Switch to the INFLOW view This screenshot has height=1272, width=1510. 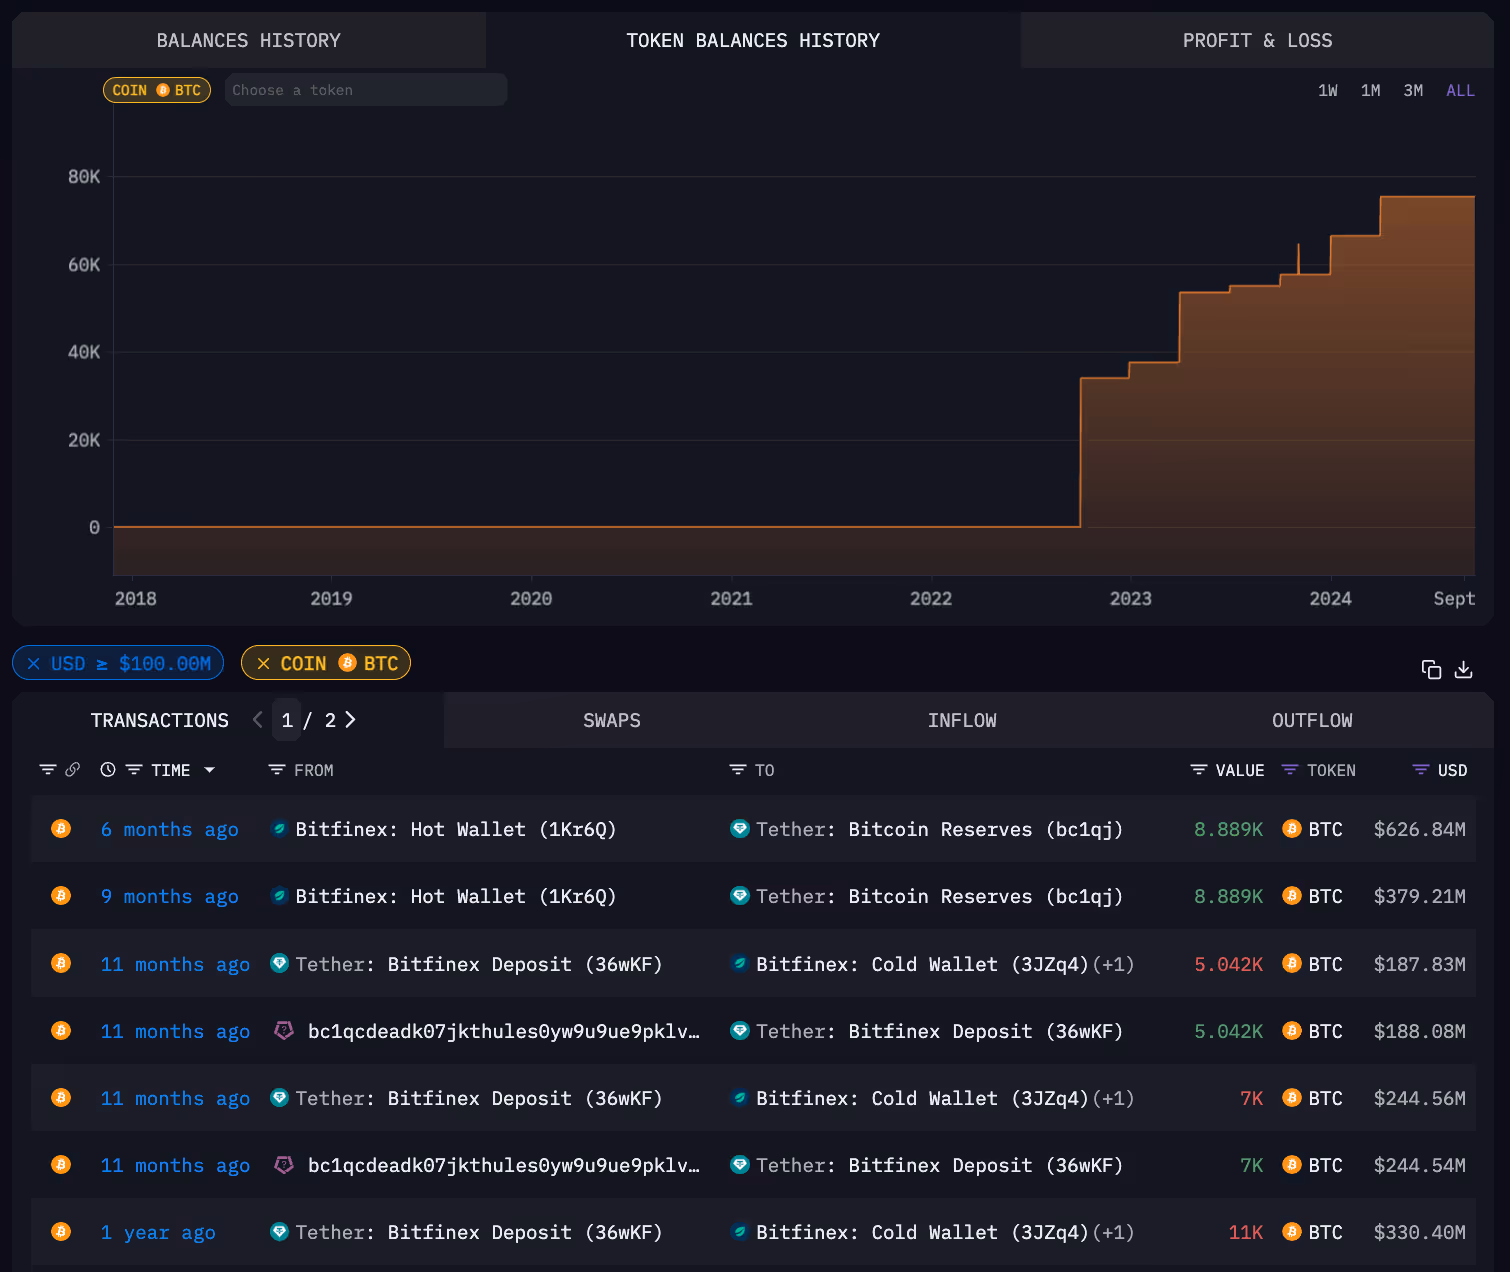click(961, 719)
